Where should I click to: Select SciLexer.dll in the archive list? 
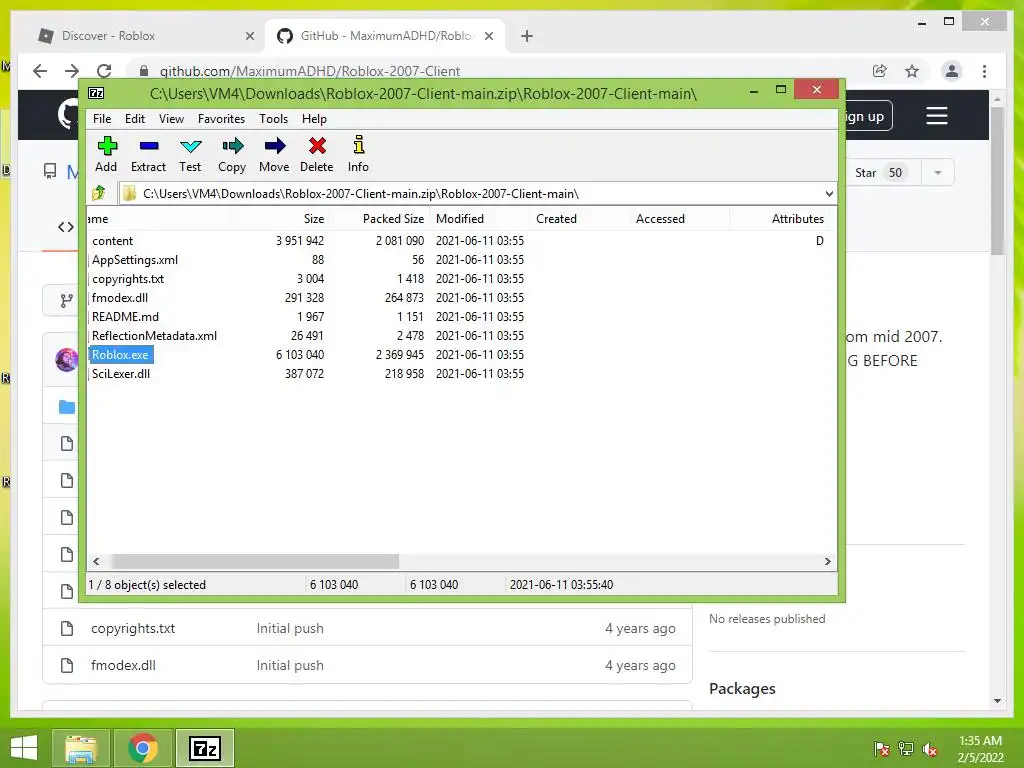[121, 374]
